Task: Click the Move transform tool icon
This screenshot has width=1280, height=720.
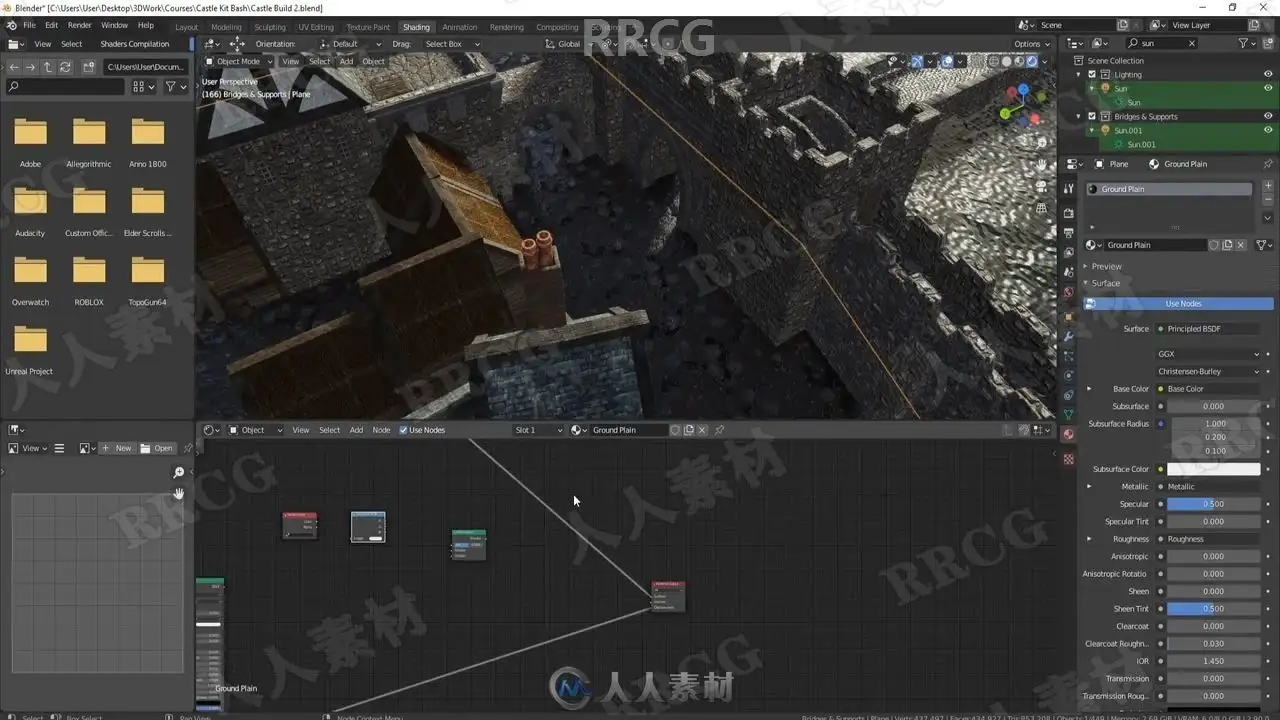Action: tap(237, 44)
